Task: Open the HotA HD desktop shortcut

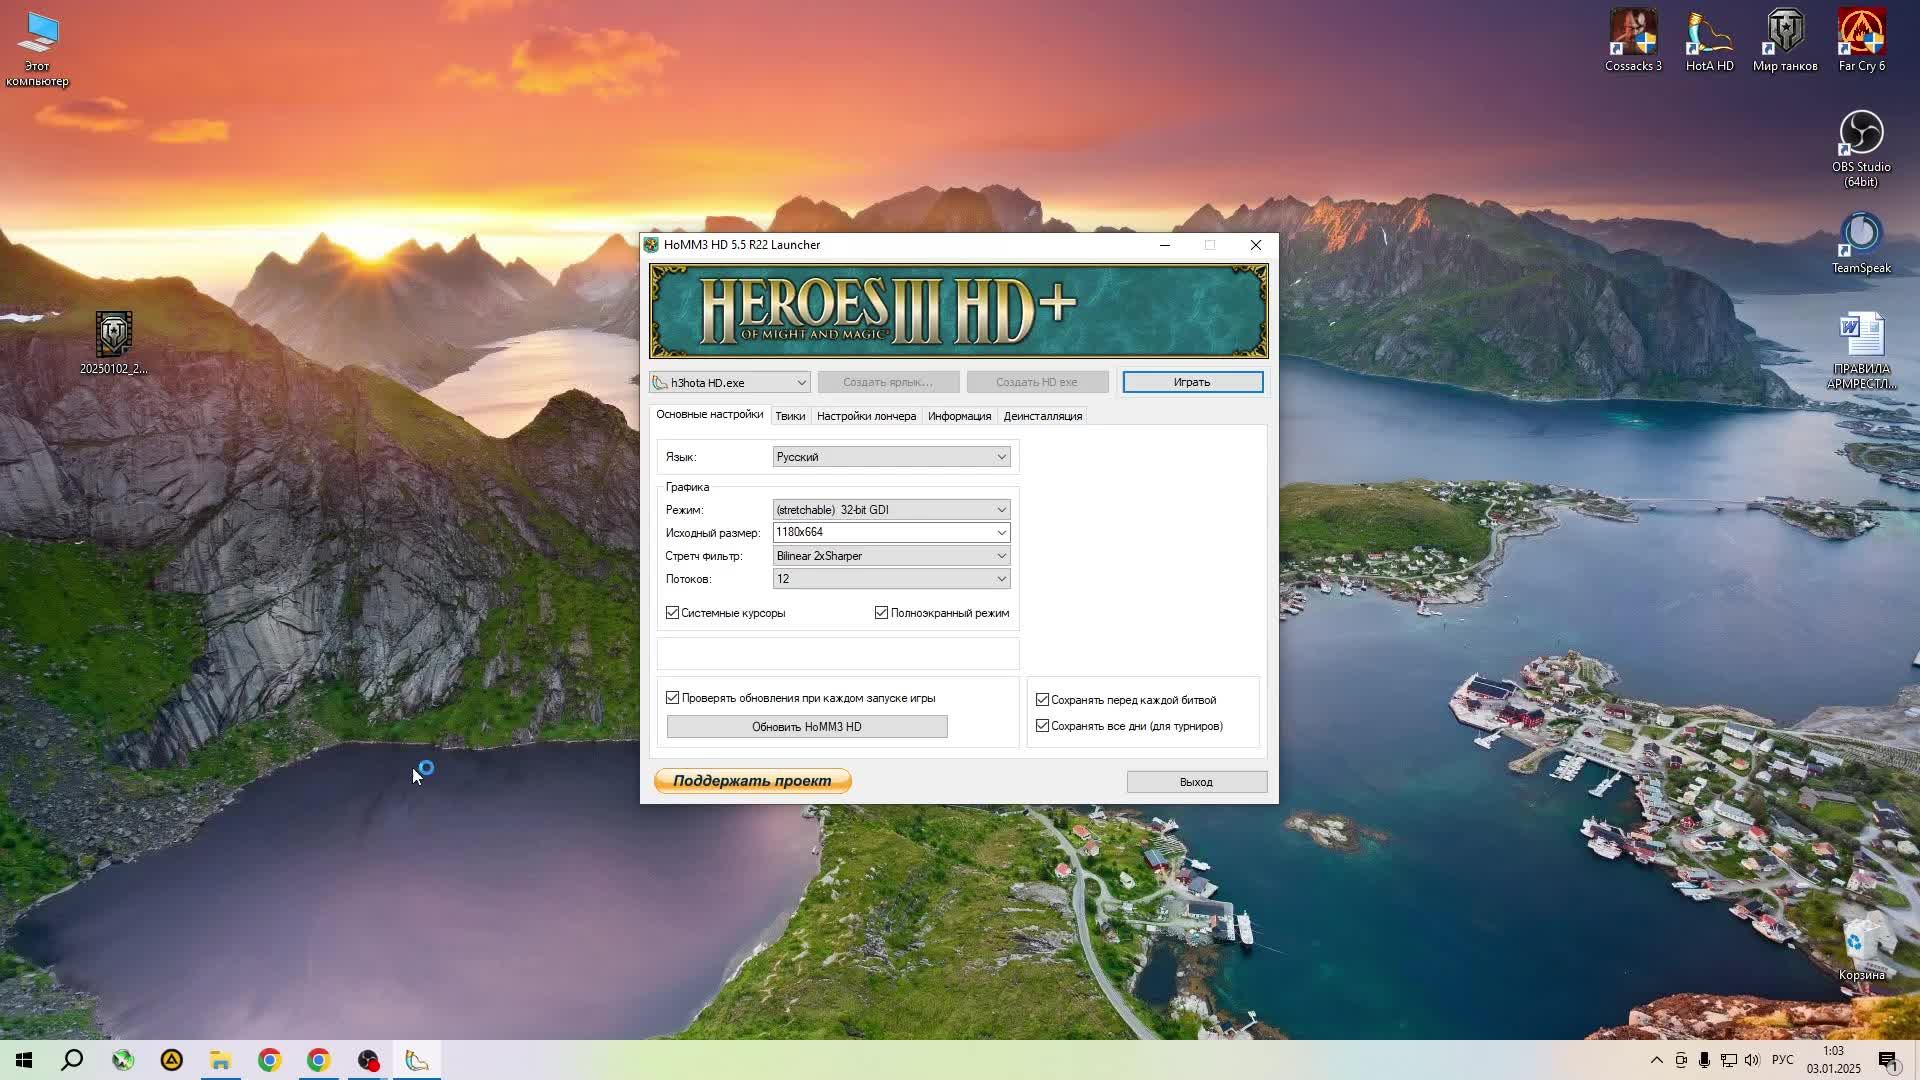Action: tap(1709, 40)
